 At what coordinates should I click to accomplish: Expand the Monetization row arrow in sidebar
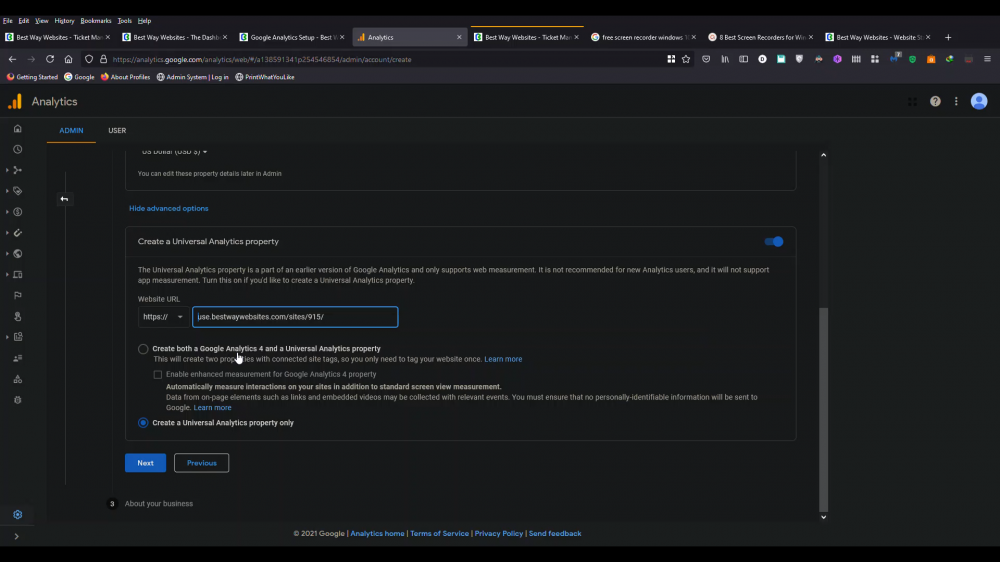(7, 212)
